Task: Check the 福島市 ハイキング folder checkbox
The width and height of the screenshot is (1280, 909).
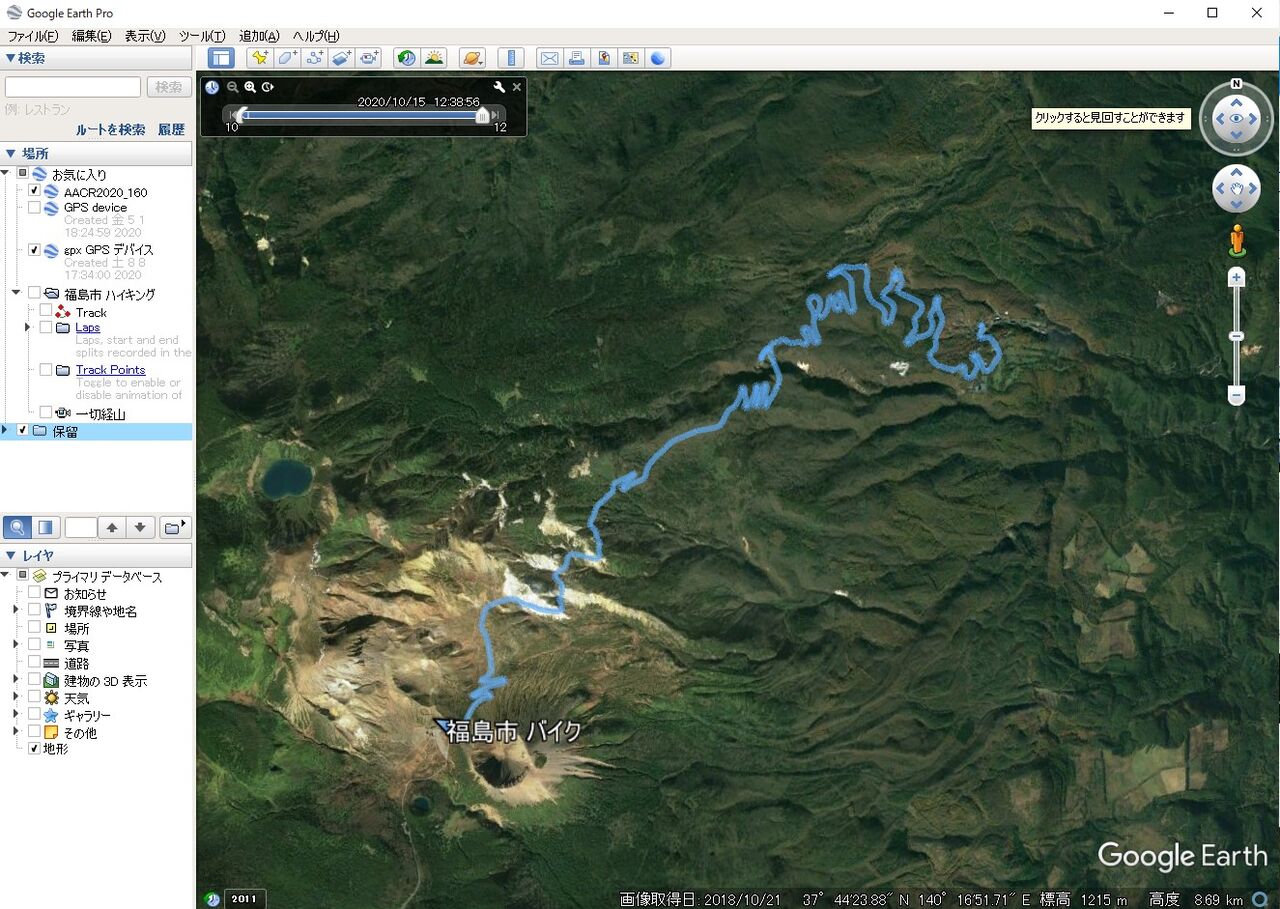Action: 34,293
